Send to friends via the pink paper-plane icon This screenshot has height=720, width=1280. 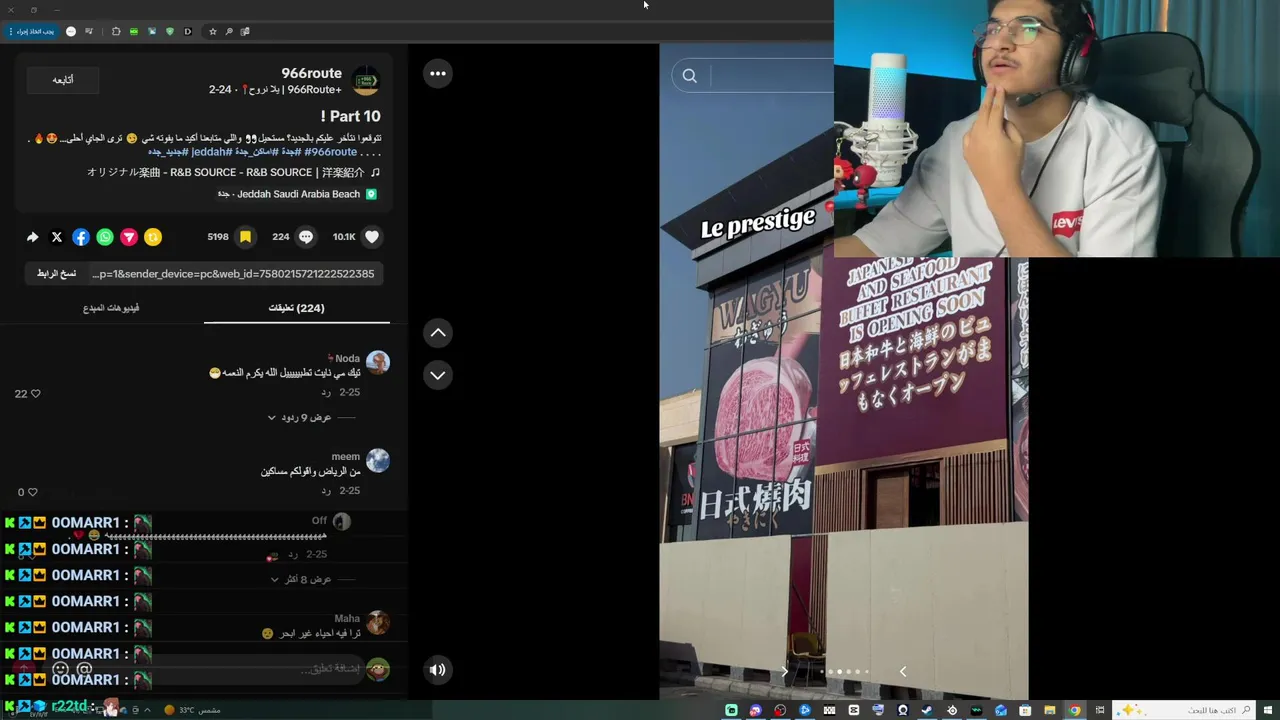pos(129,237)
